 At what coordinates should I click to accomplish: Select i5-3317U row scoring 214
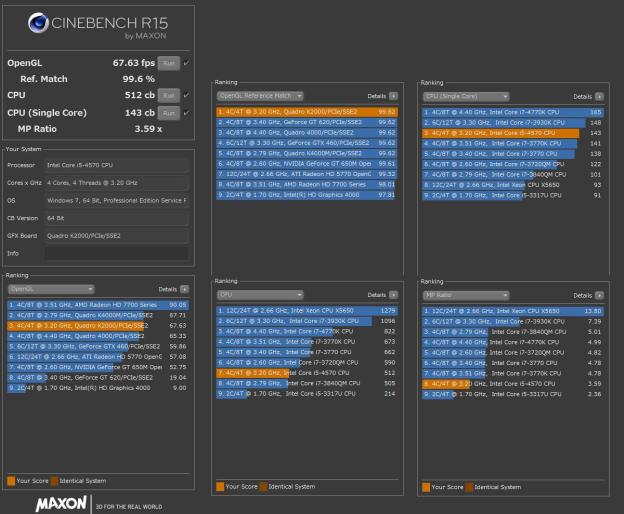click(x=307, y=393)
